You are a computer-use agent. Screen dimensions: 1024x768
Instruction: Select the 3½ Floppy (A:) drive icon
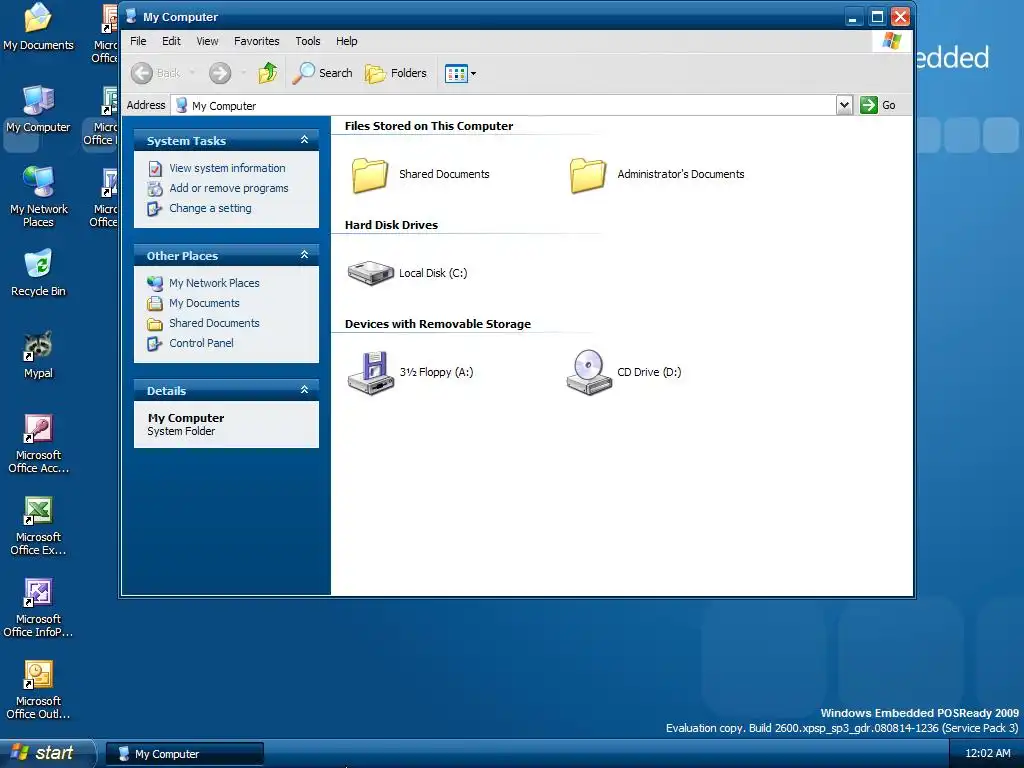tap(370, 372)
